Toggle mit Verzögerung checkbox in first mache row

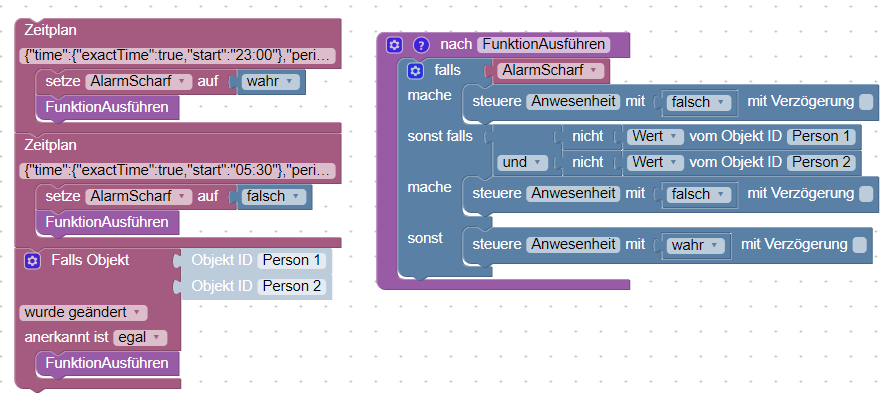click(866, 102)
